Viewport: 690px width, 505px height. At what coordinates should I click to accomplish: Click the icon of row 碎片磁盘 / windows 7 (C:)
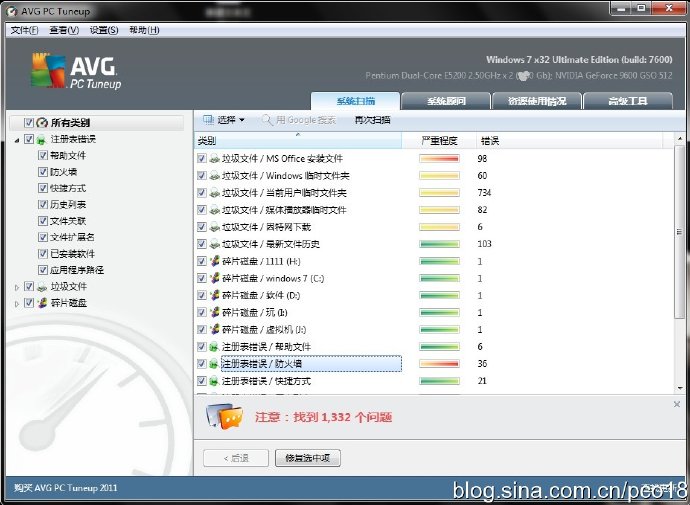tap(214, 278)
